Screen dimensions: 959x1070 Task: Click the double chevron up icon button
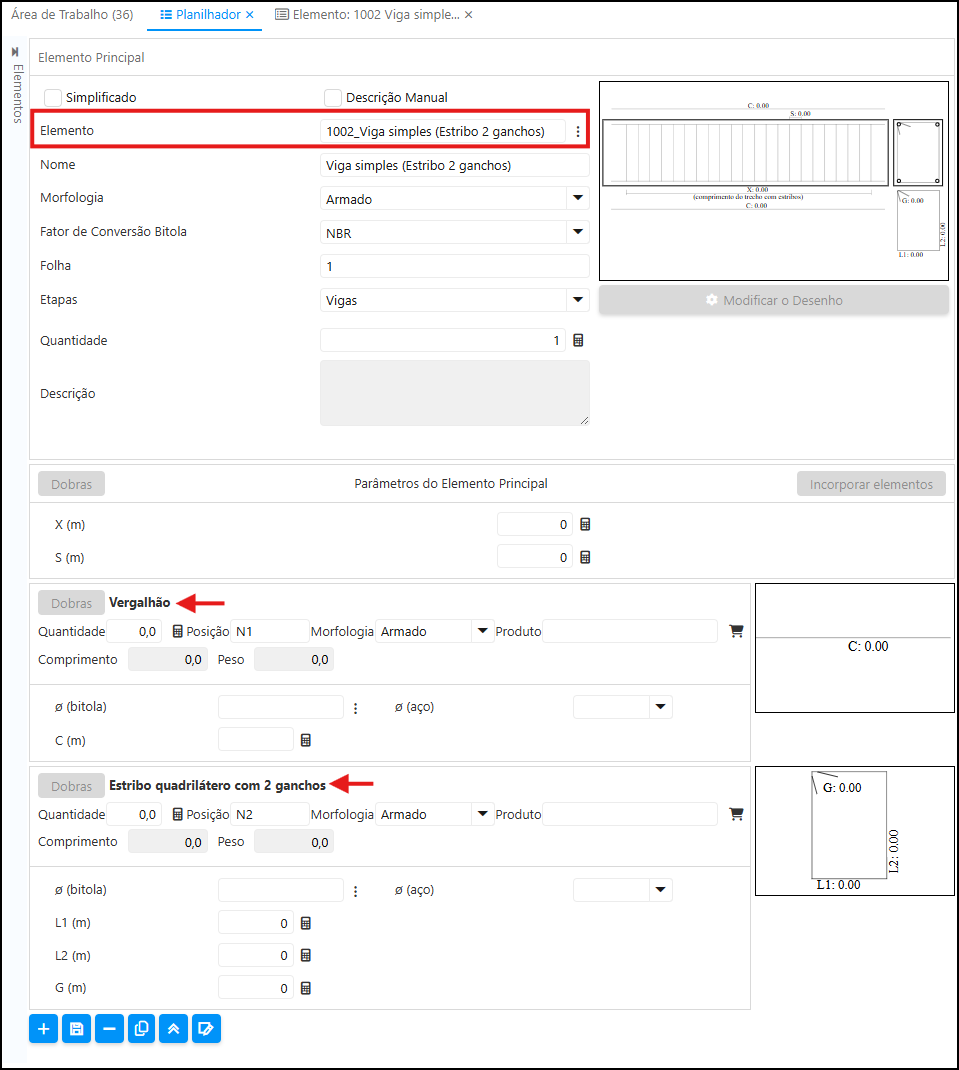(174, 1028)
